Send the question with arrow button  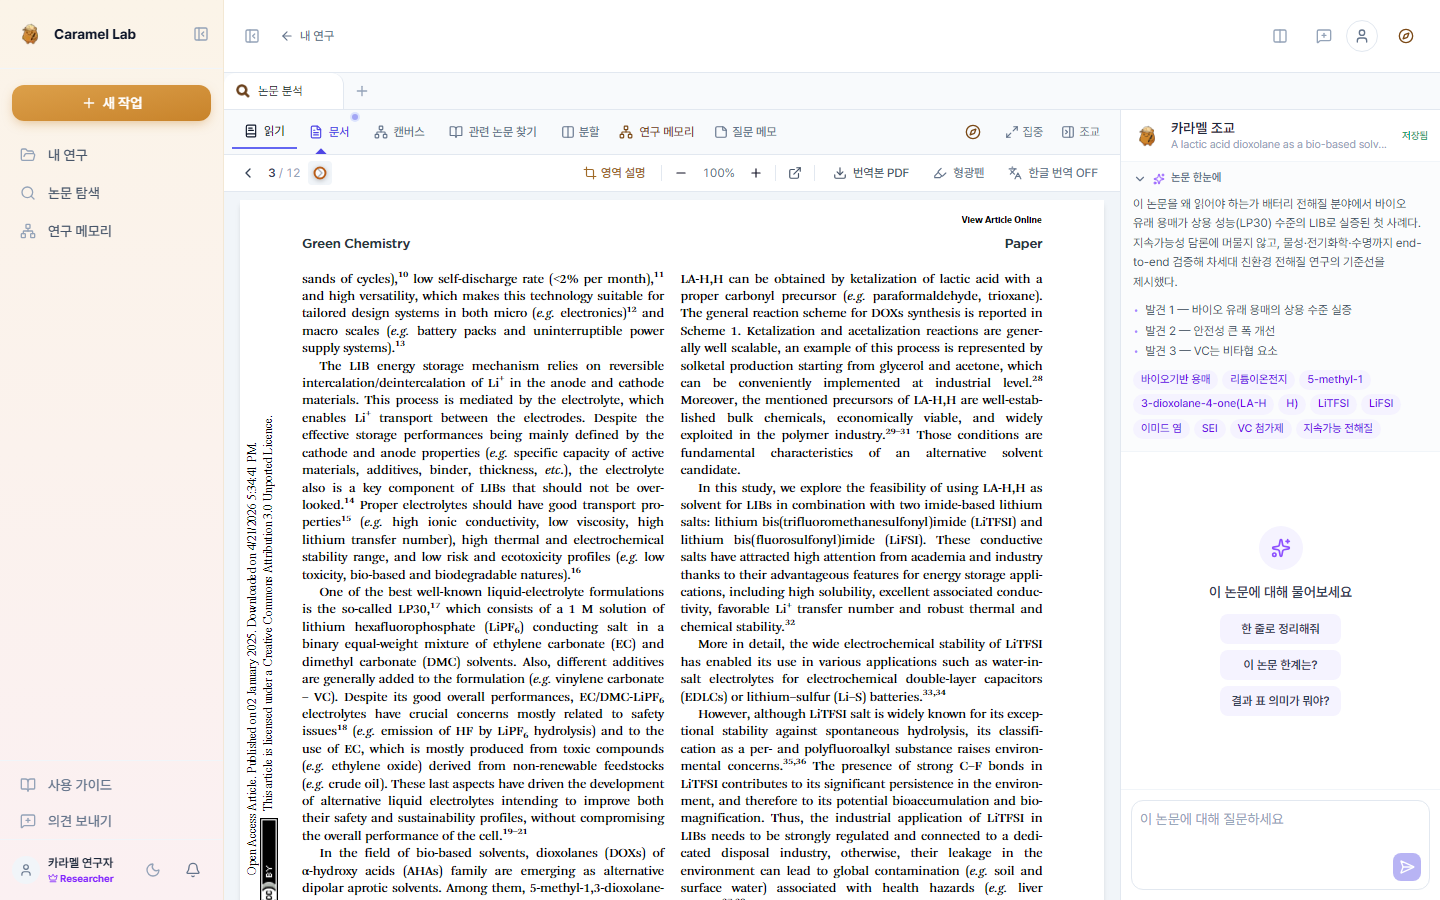[1407, 867]
